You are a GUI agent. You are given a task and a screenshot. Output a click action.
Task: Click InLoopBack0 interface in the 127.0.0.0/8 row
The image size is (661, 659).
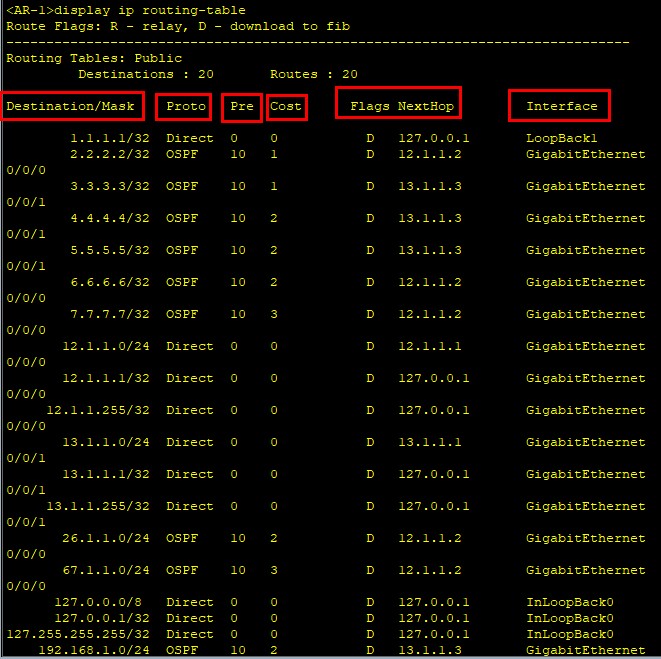pyautogui.click(x=570, y=603)
